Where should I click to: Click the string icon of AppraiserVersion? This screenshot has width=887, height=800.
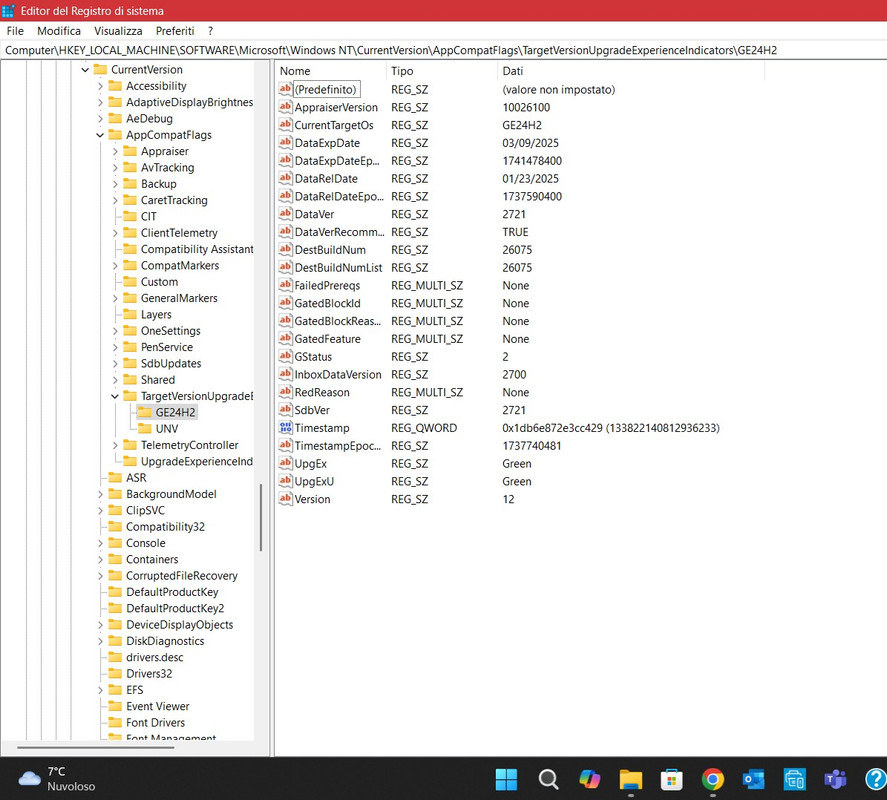[286, 107]
